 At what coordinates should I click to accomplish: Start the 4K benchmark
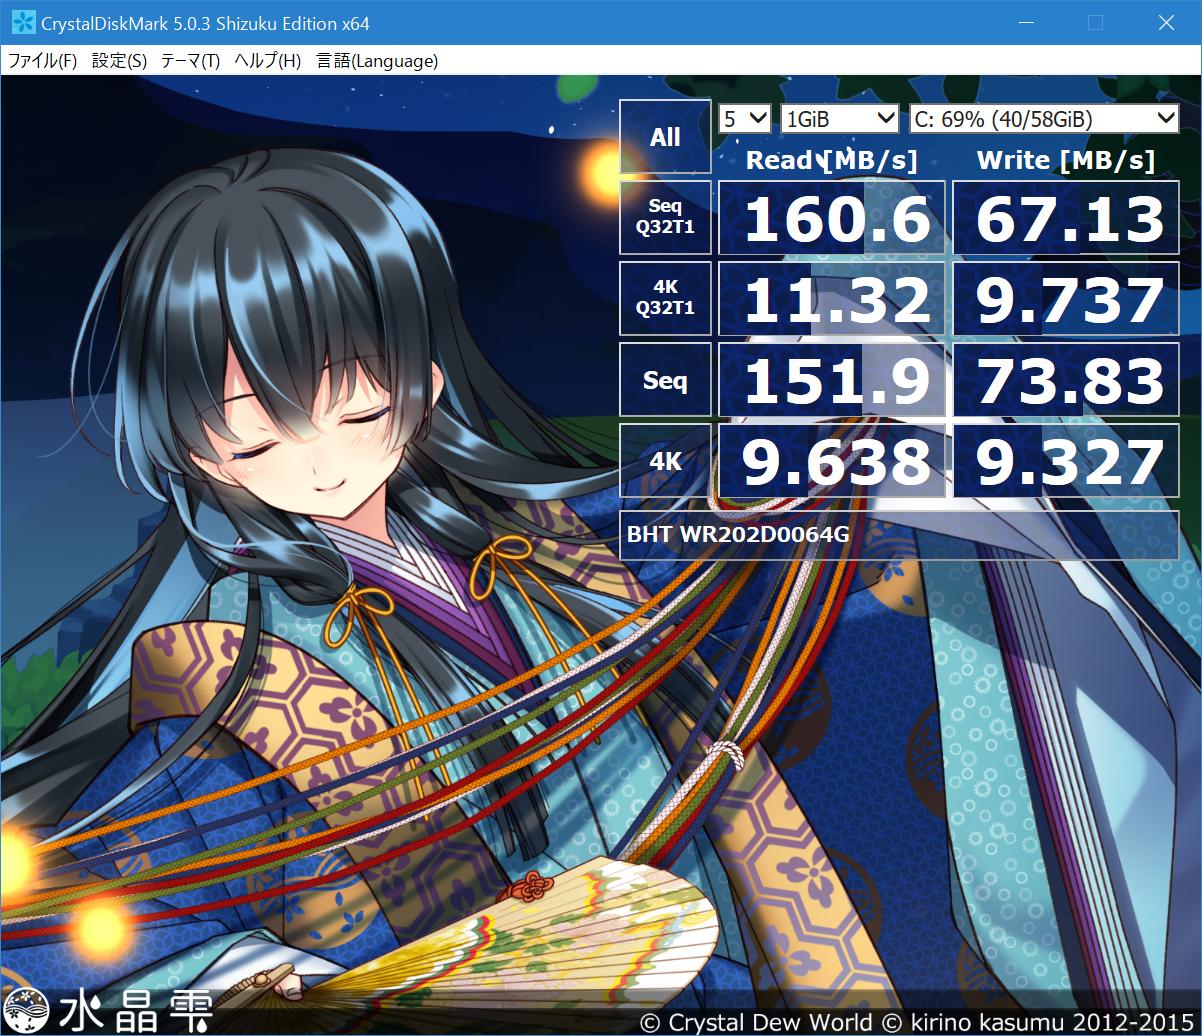pos(665,461)
